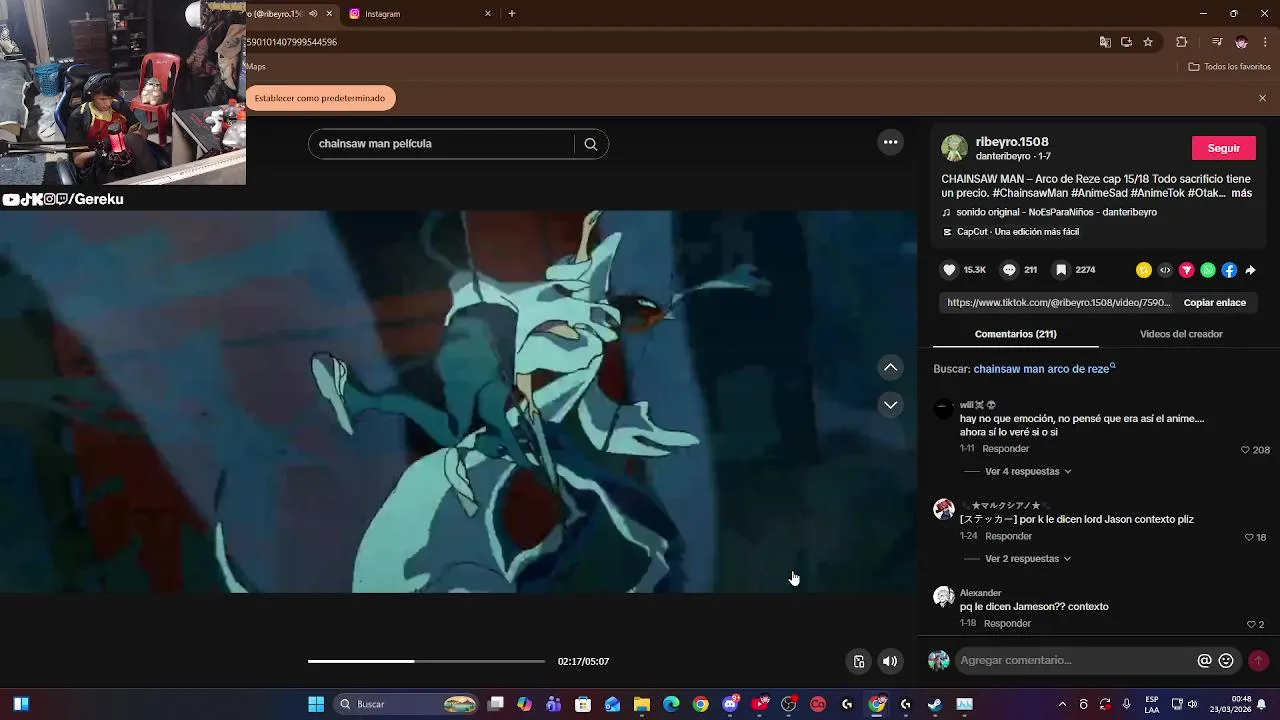The height and width of the screenshot is (720, 1280).
Task: Open File Explorer from the taskbar
Action: pyautogui.click(x=642, y=704)
